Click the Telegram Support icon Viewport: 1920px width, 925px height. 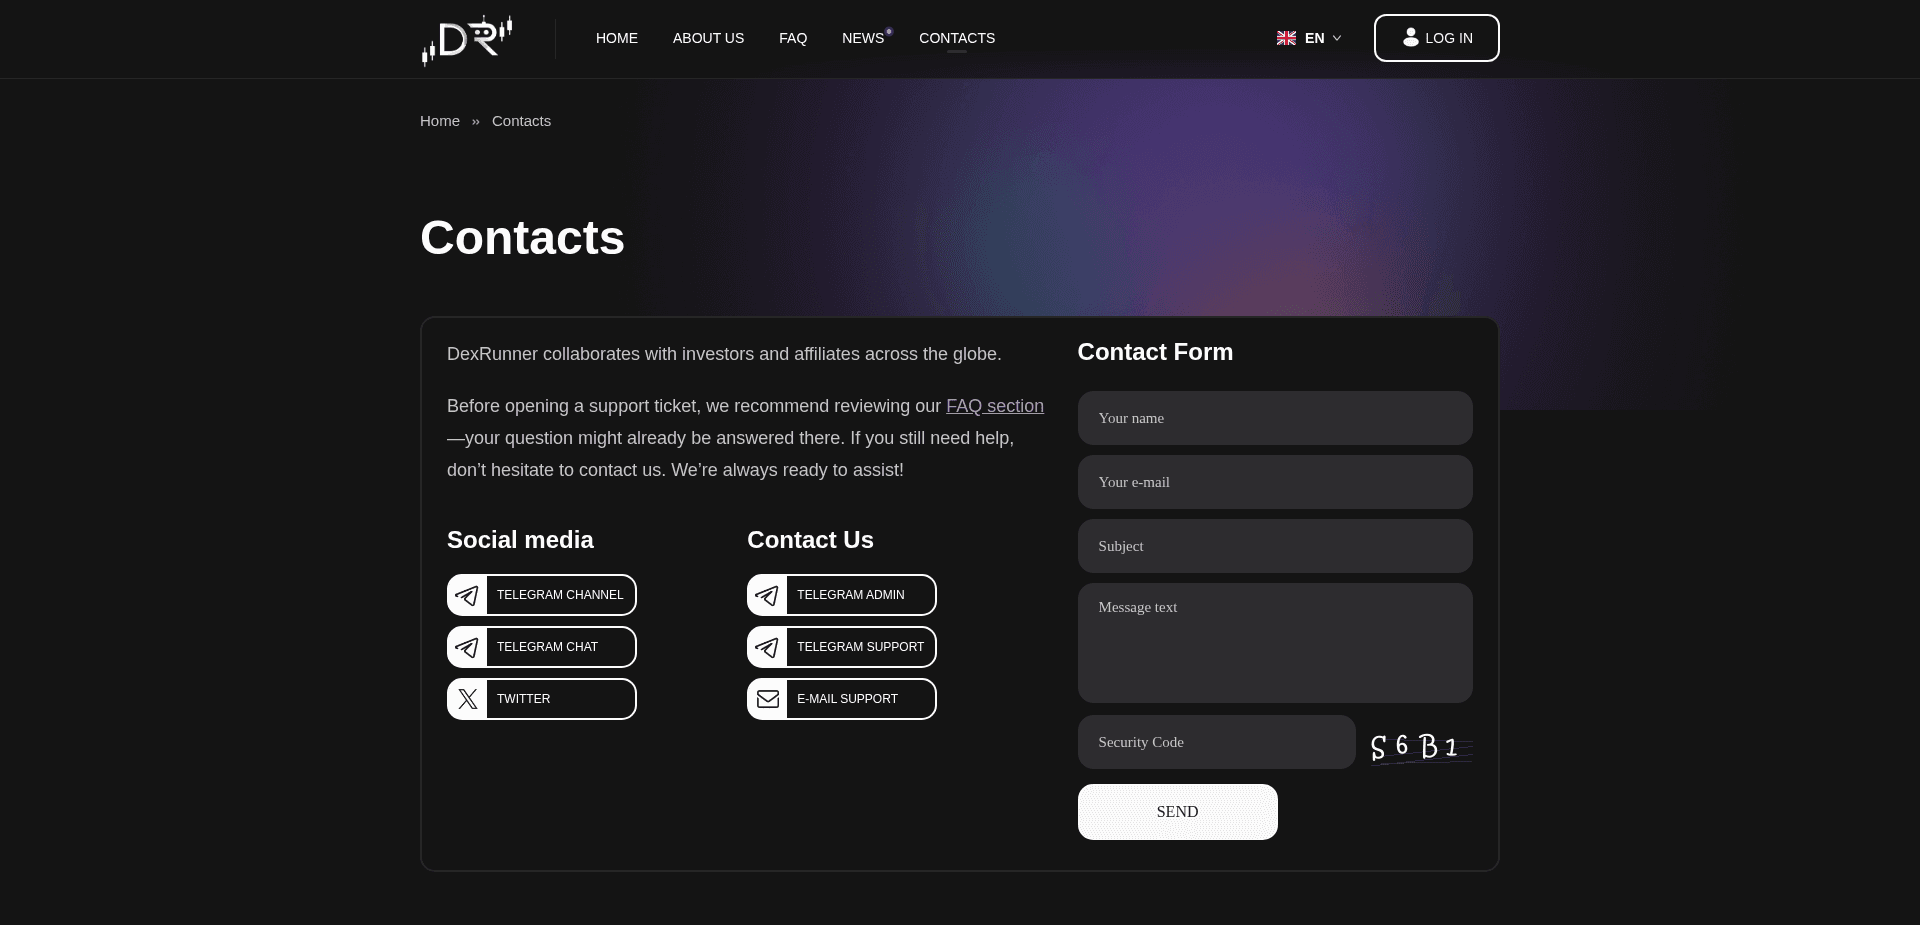click(x=766, y=647)
